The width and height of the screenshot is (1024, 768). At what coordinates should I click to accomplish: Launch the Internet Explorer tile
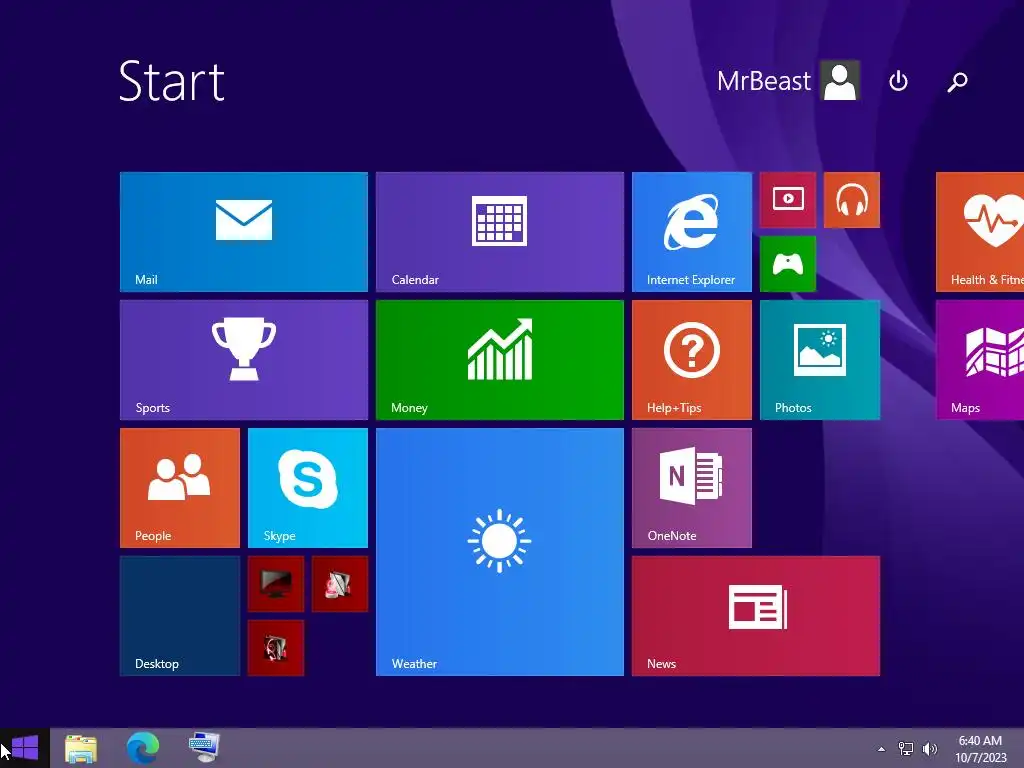point(692,232)
